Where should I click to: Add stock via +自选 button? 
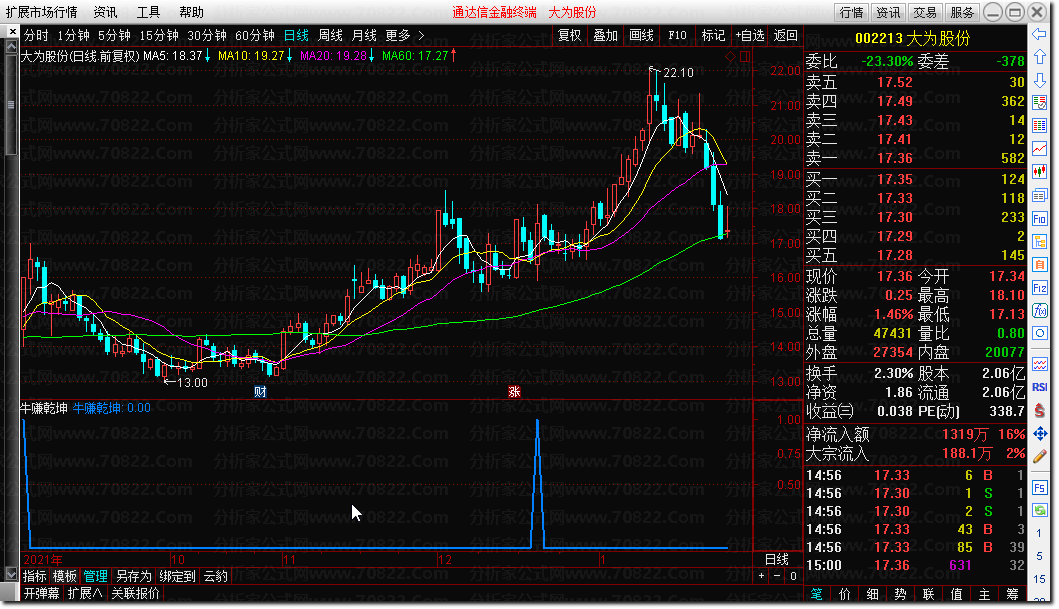[750, 35]
